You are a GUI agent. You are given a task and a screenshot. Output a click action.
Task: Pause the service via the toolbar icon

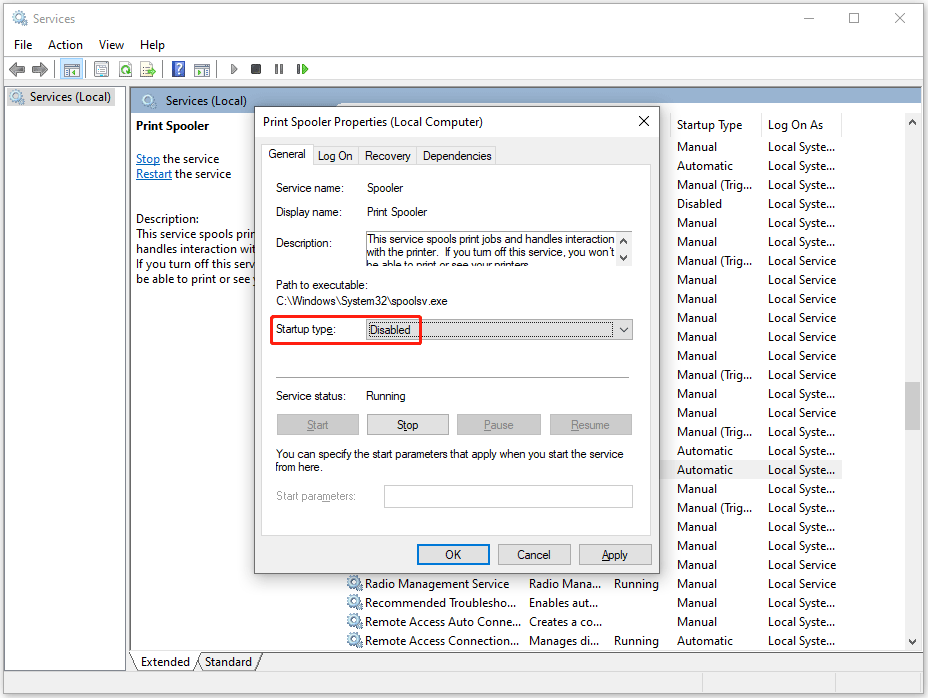click(x=279, y=69)
